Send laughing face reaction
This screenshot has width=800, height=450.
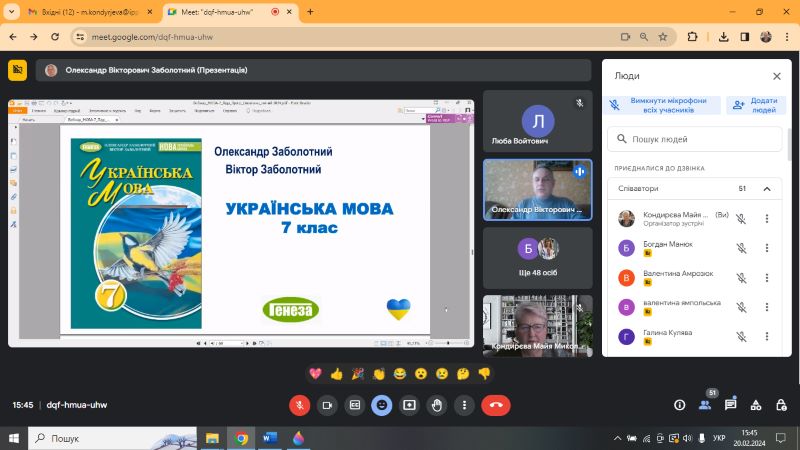coord(399,374)
